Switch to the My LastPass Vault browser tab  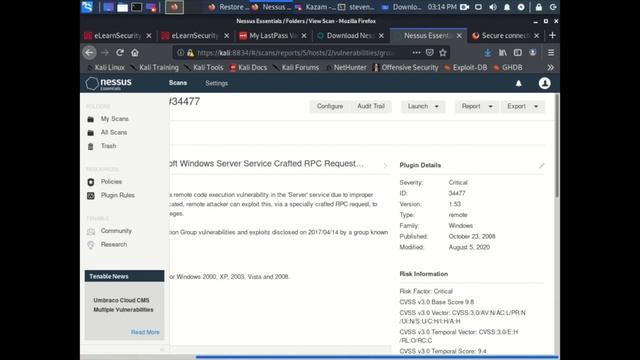[x=273, y=36]
